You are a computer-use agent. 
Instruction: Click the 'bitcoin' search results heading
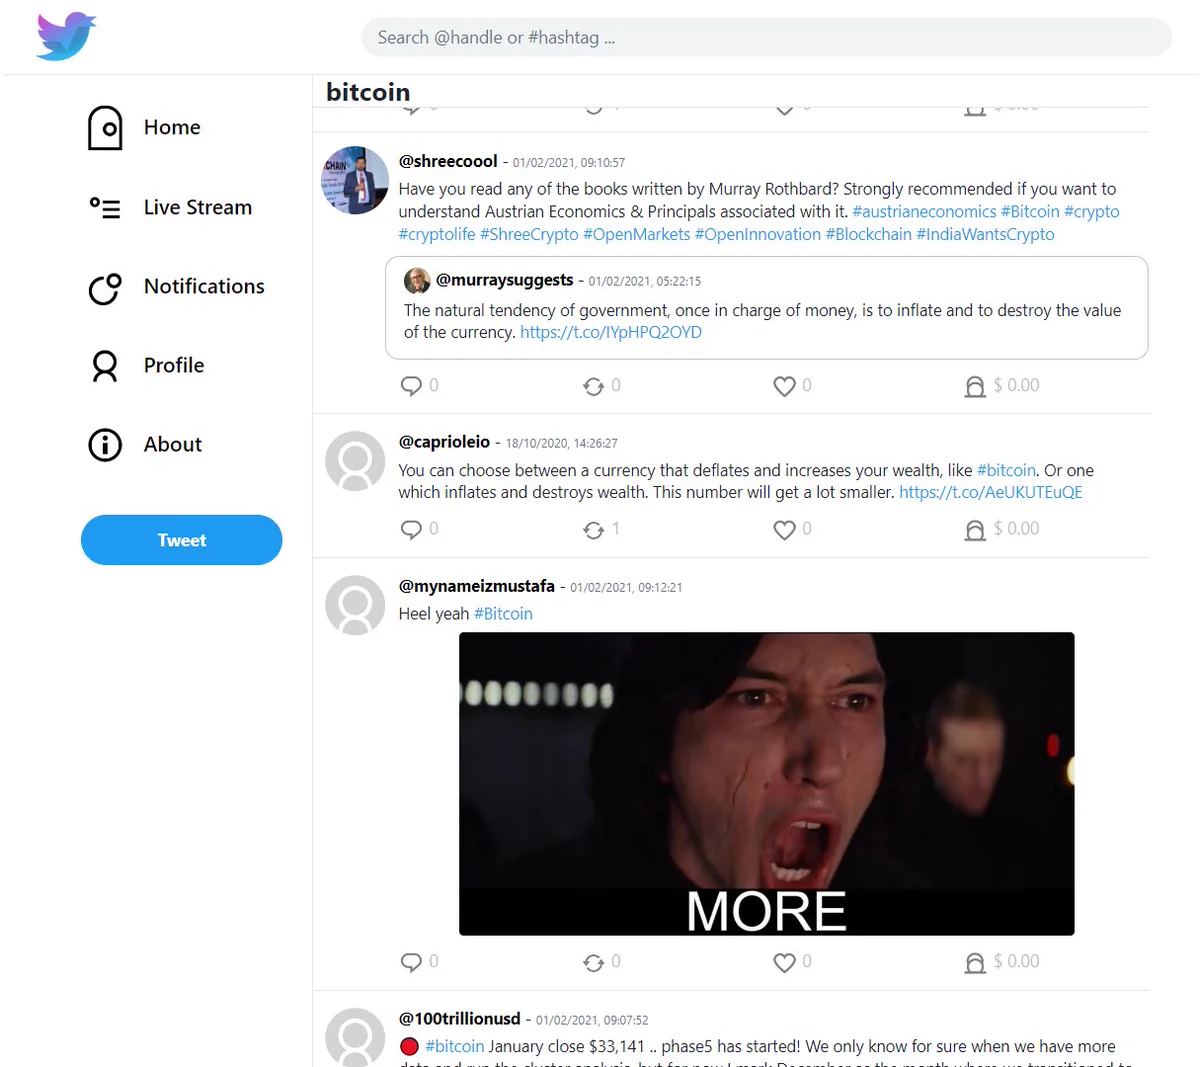368,92
